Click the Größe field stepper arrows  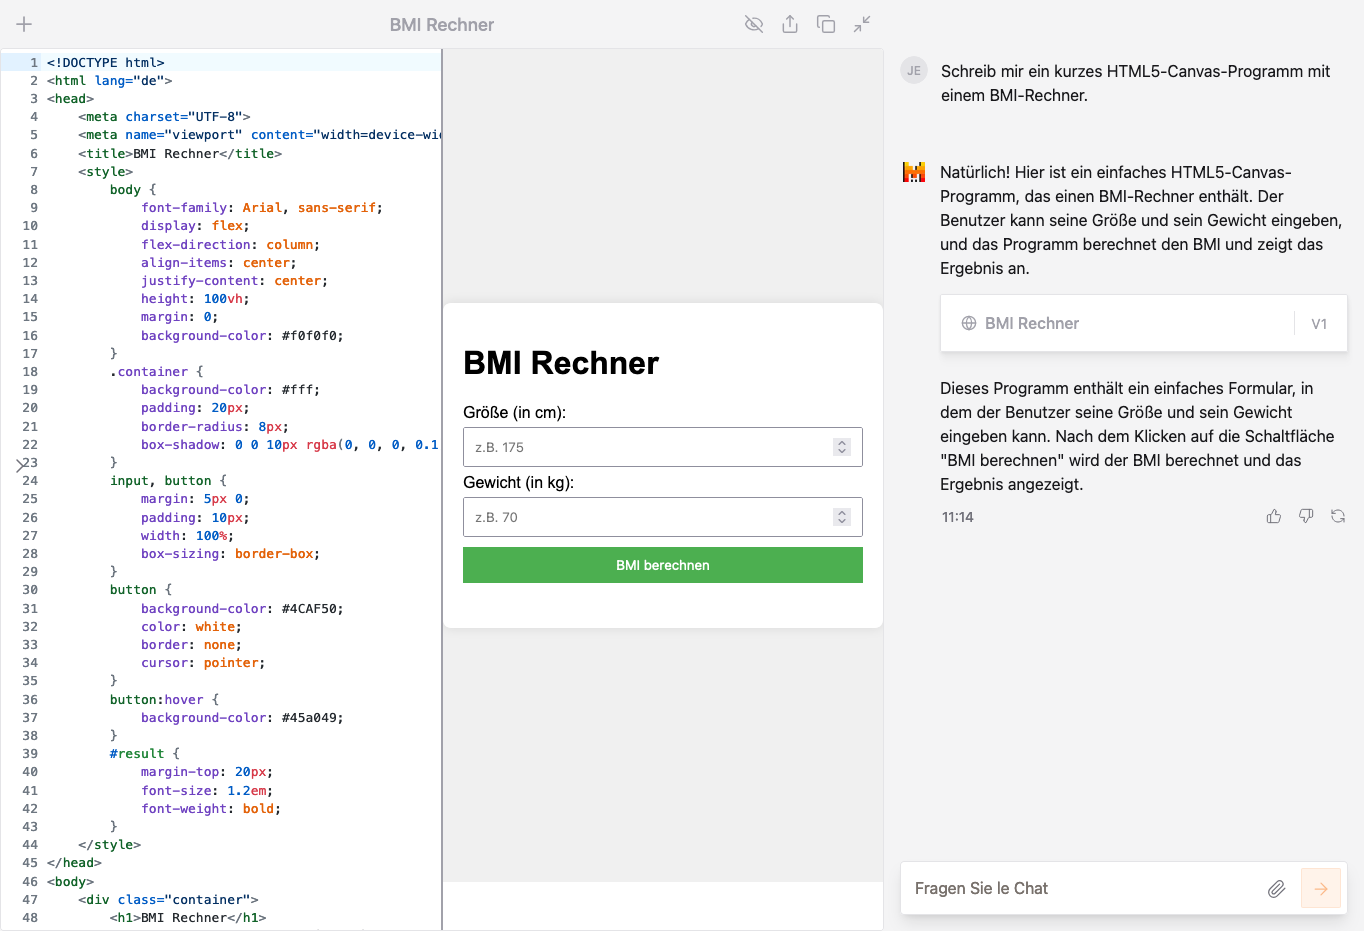[x=842, y=447]
